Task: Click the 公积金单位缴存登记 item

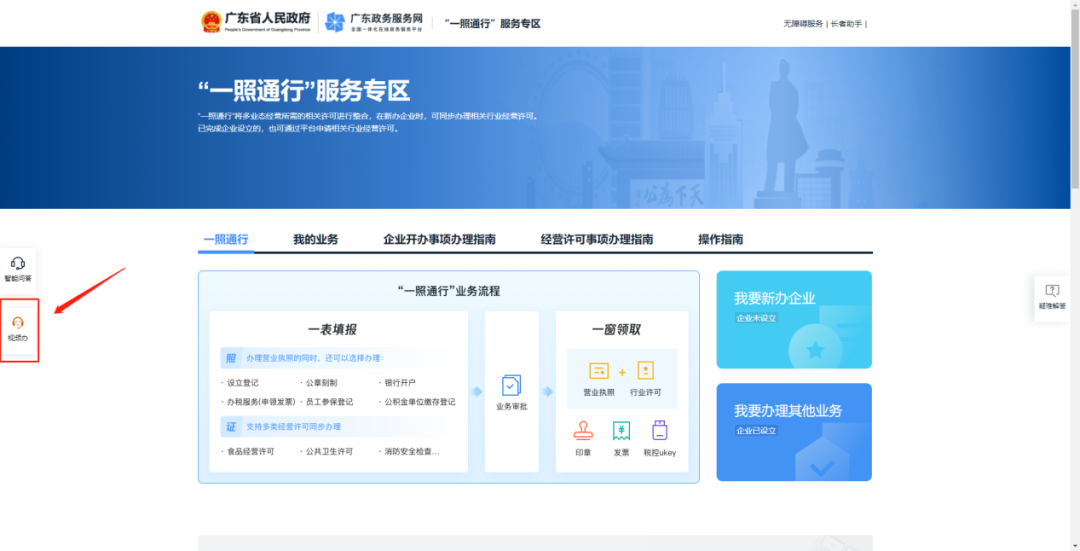Action: (419, 402)
